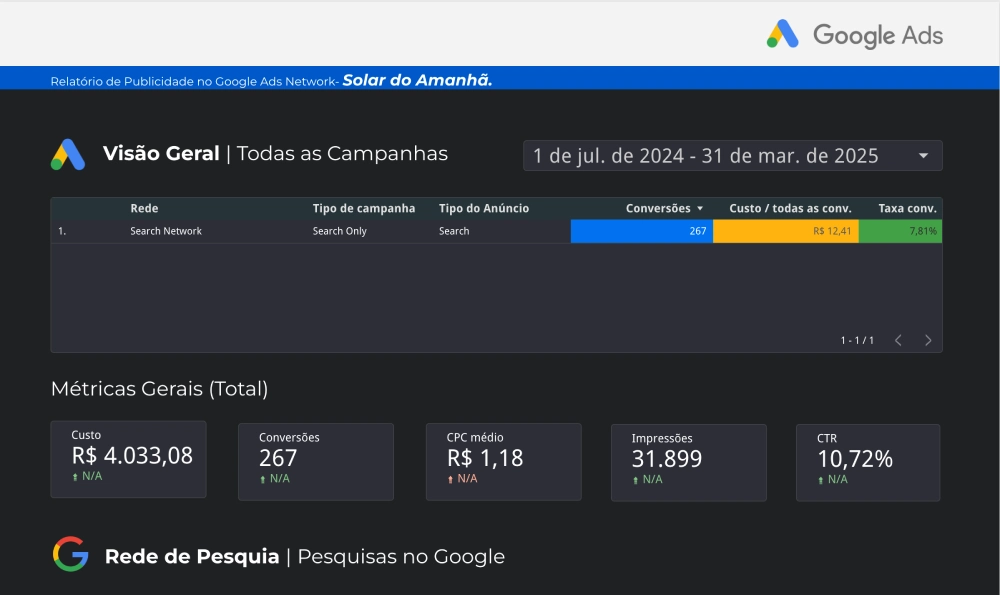Sort by Custo / todas as conv. header
The height and width of the screenshot is (595, 1000).
(790, 208)
